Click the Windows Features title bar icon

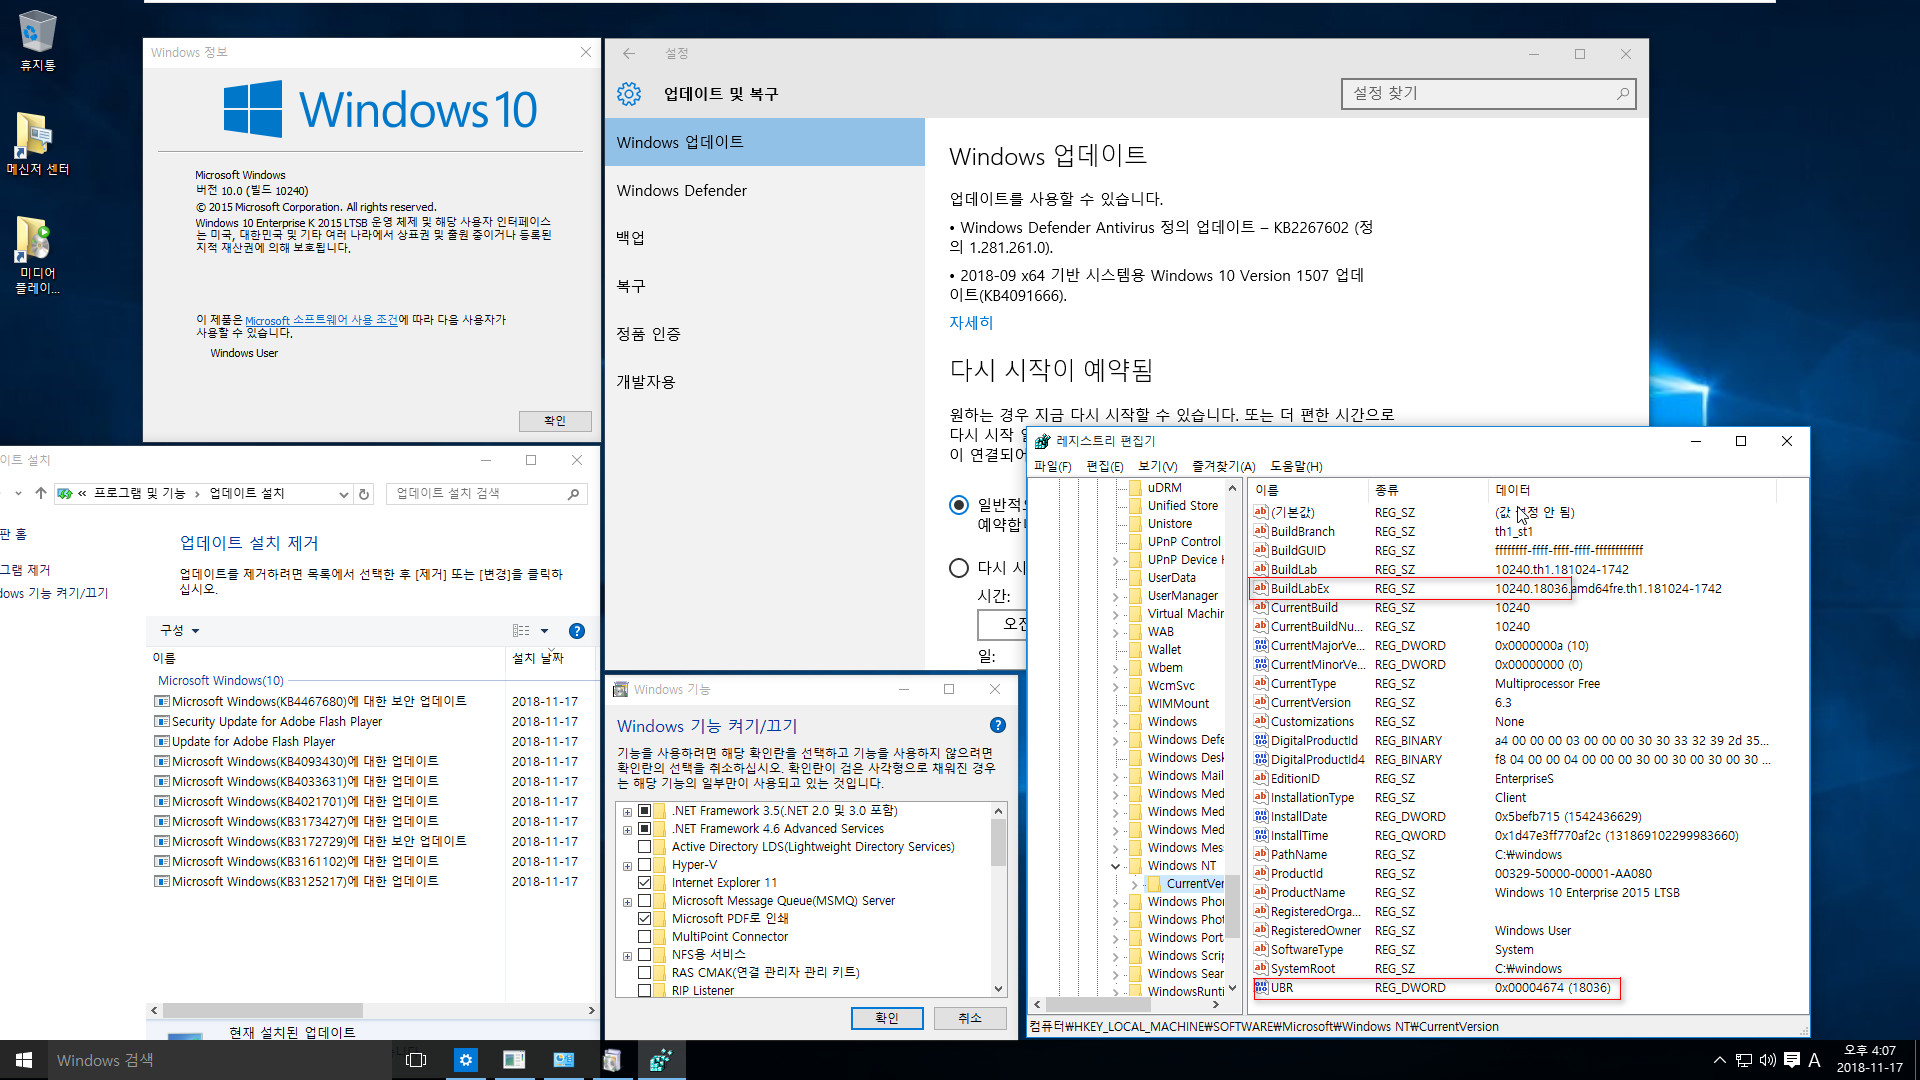tap(620, 690)
